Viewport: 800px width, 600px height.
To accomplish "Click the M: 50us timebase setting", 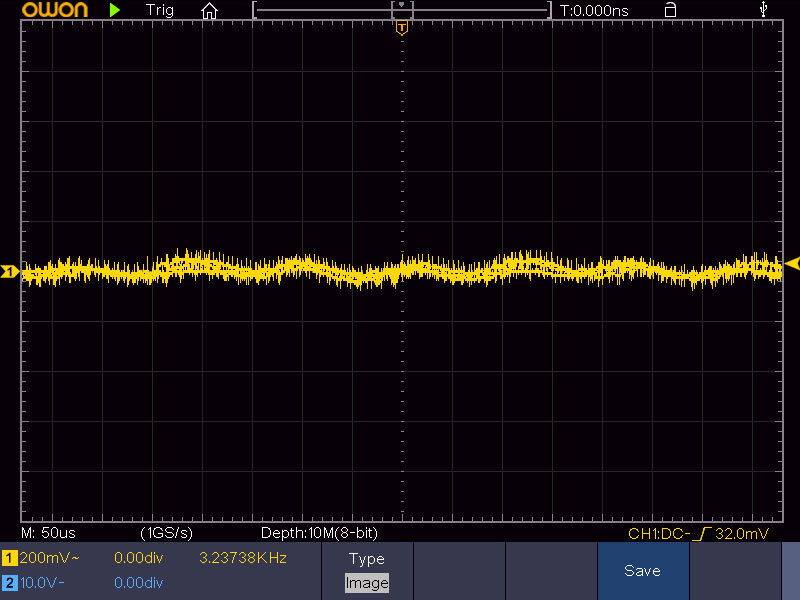I will point(47,533).
